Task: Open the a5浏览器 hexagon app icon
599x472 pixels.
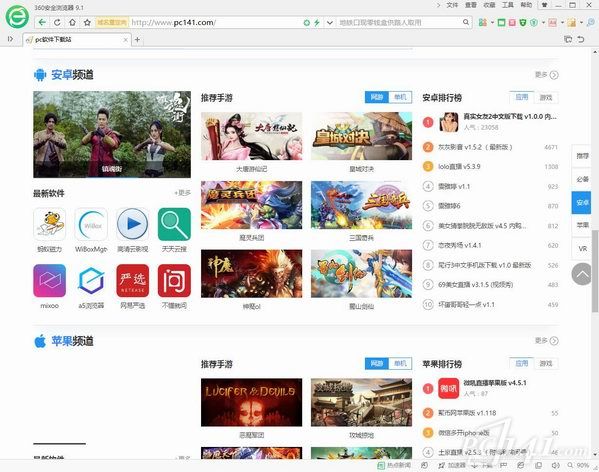Action: [91, 281]
